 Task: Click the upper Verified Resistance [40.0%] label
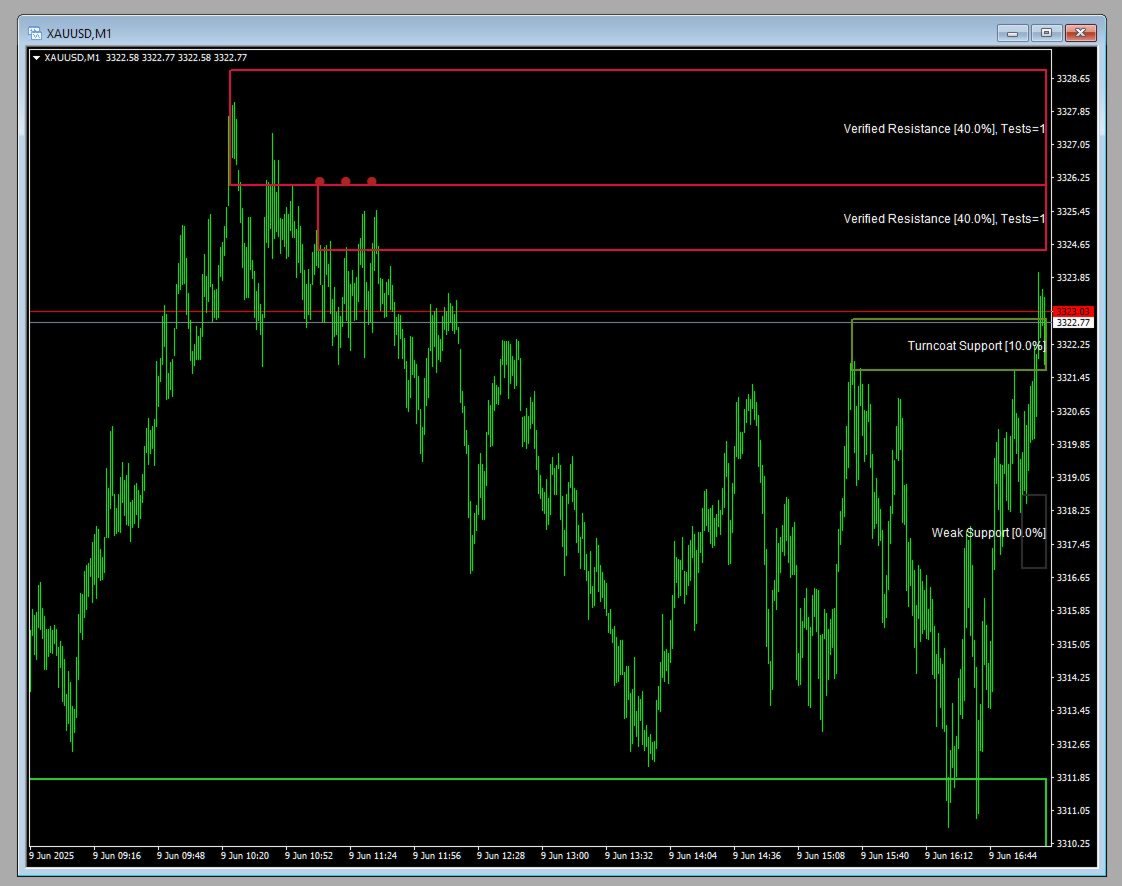pyautogui.click(x=943, y=128)
